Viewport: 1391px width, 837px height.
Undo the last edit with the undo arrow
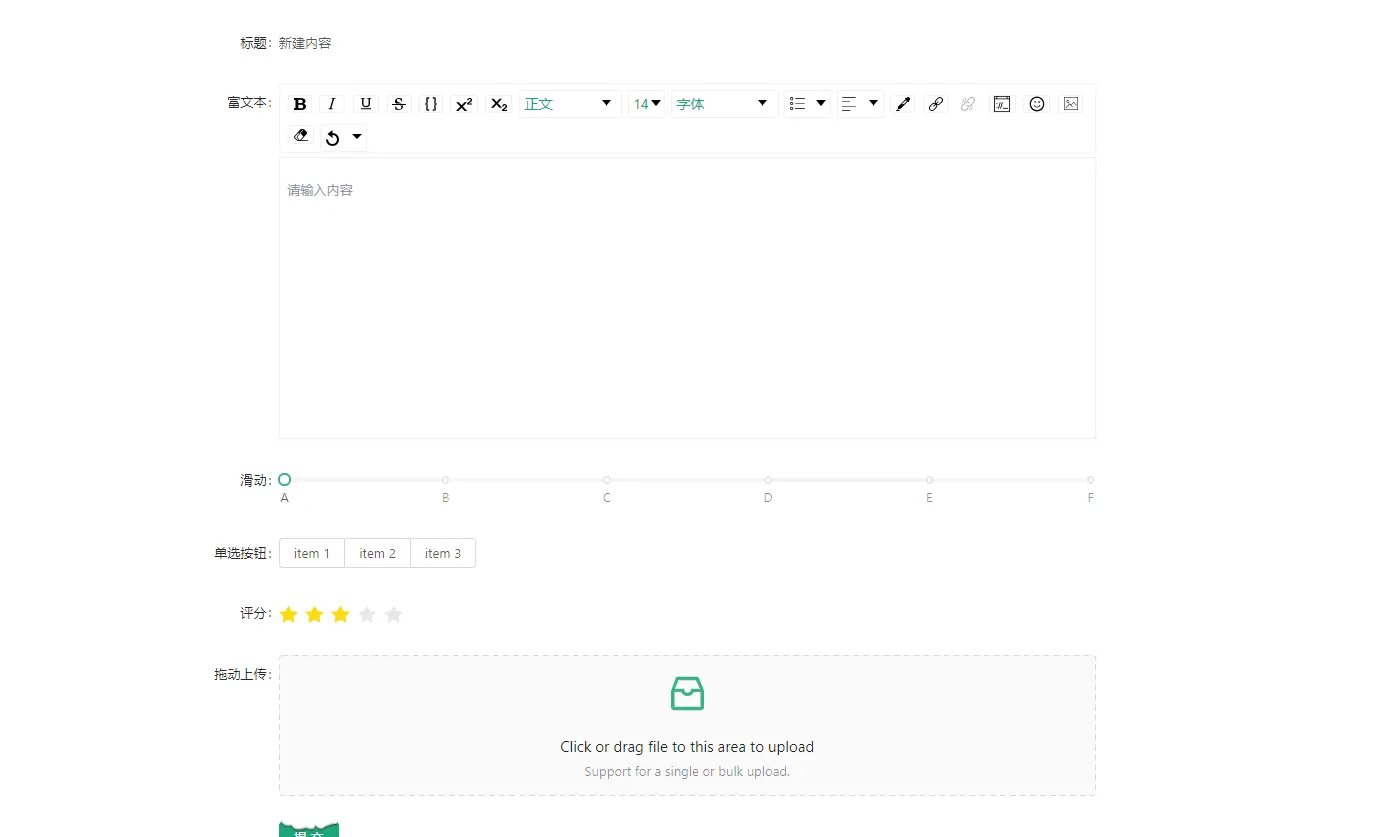pyautogui.click(x=334, y=138)
